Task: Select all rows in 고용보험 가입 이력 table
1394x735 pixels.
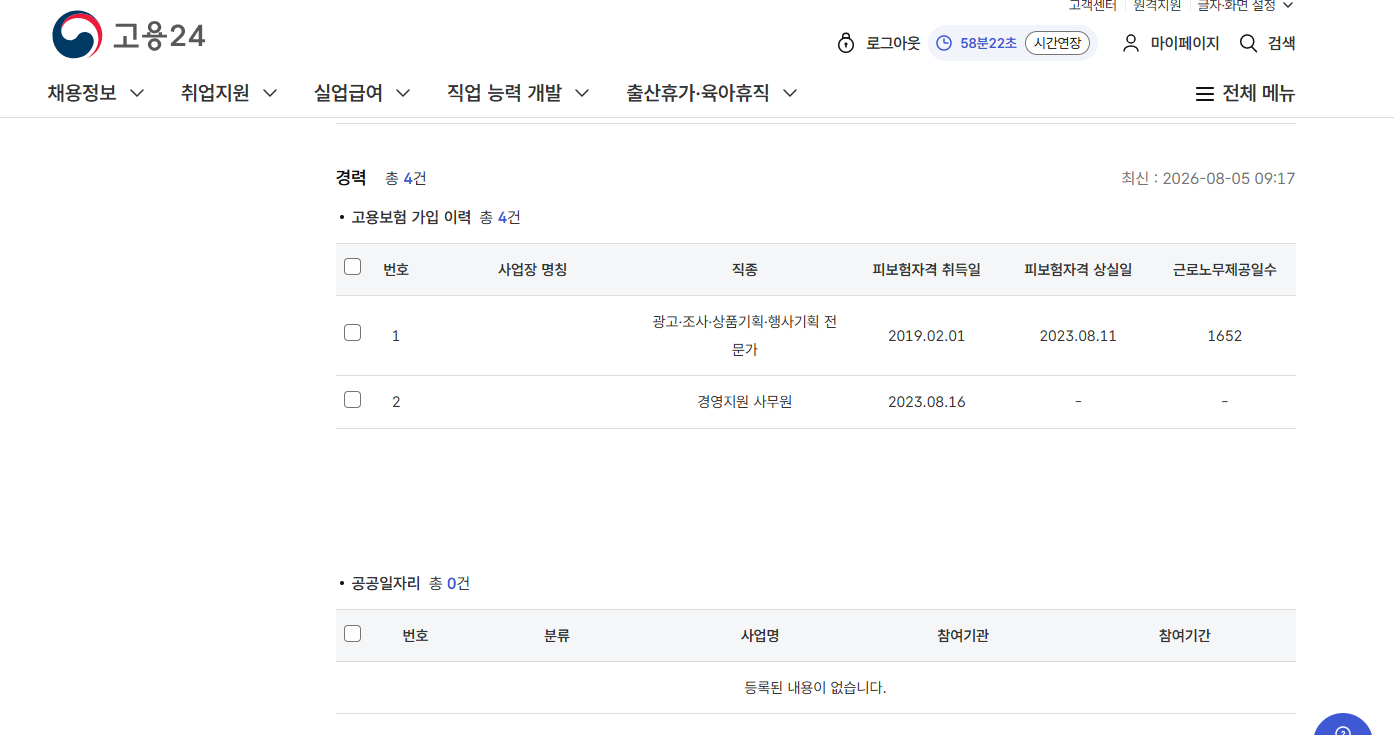Action: (x=352, y=267)
